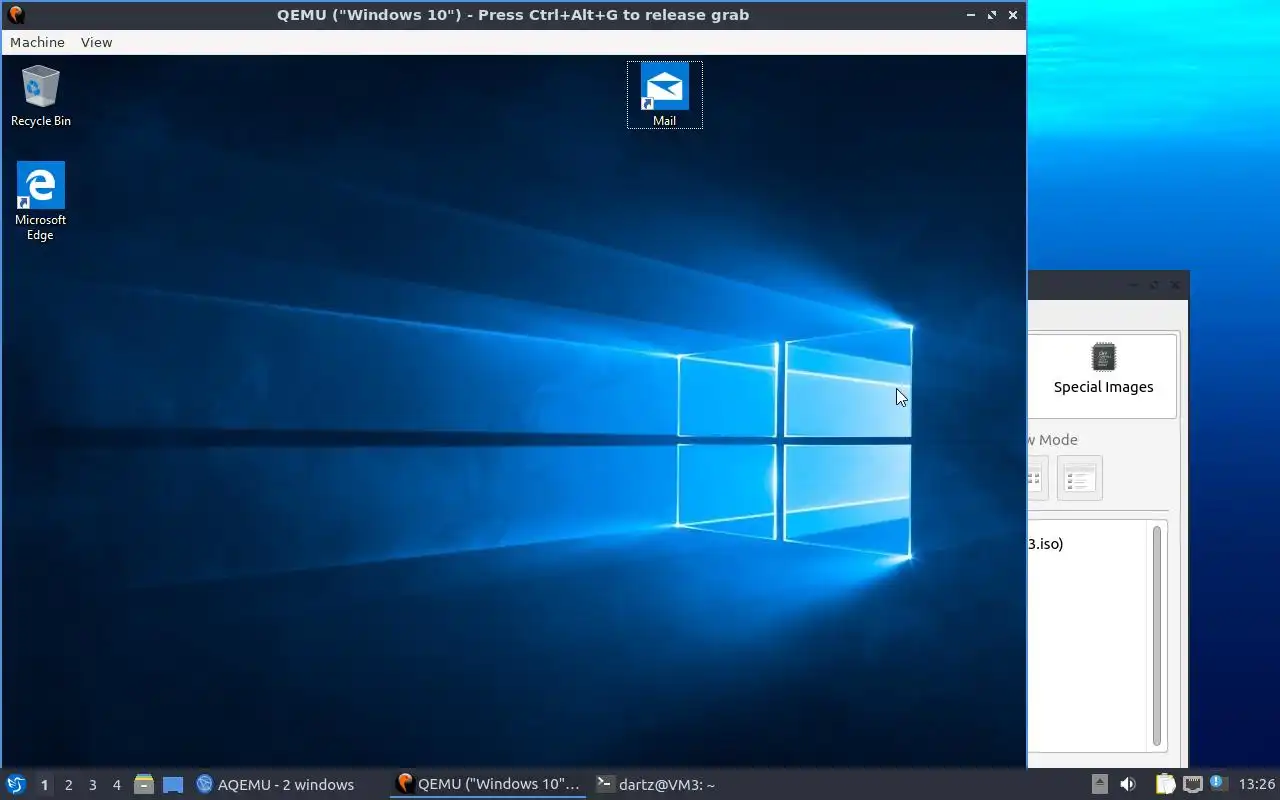Maximize the QEMU Windows 10 window
The width and height of the screenshot is (1280, 800).
(x=992, y=15)
